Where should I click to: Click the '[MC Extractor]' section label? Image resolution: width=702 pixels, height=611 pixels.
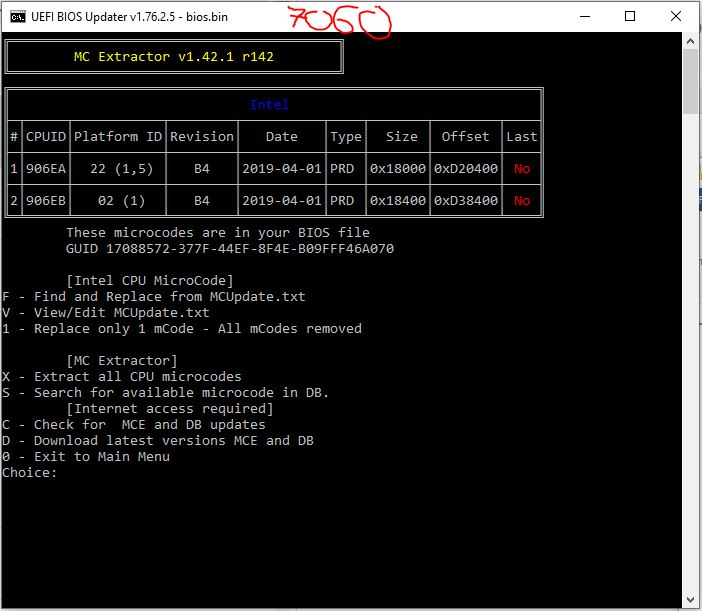[x=122, y=361]
